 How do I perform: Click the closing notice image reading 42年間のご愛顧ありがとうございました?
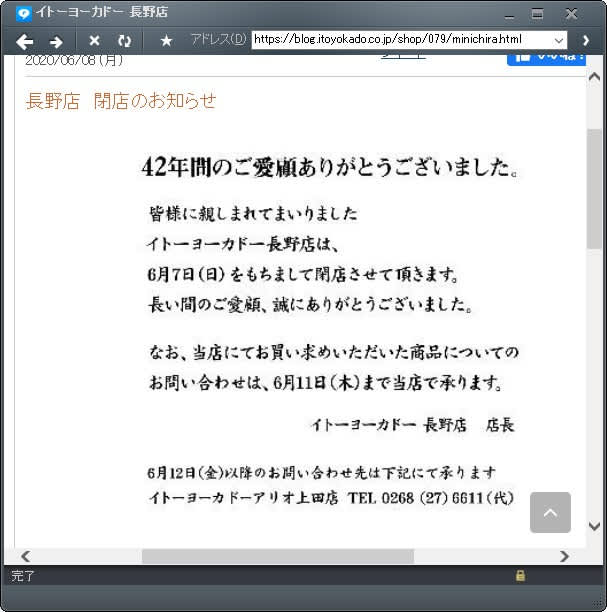pos(330,331)
